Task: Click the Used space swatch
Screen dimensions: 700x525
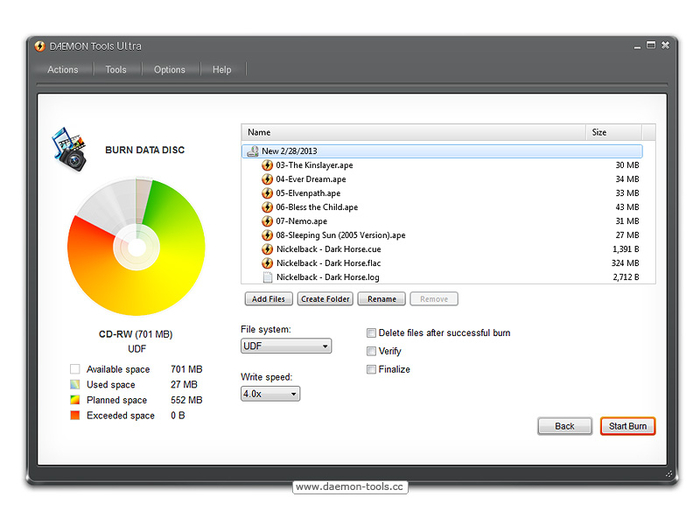Action: click(x=75, y=384)
